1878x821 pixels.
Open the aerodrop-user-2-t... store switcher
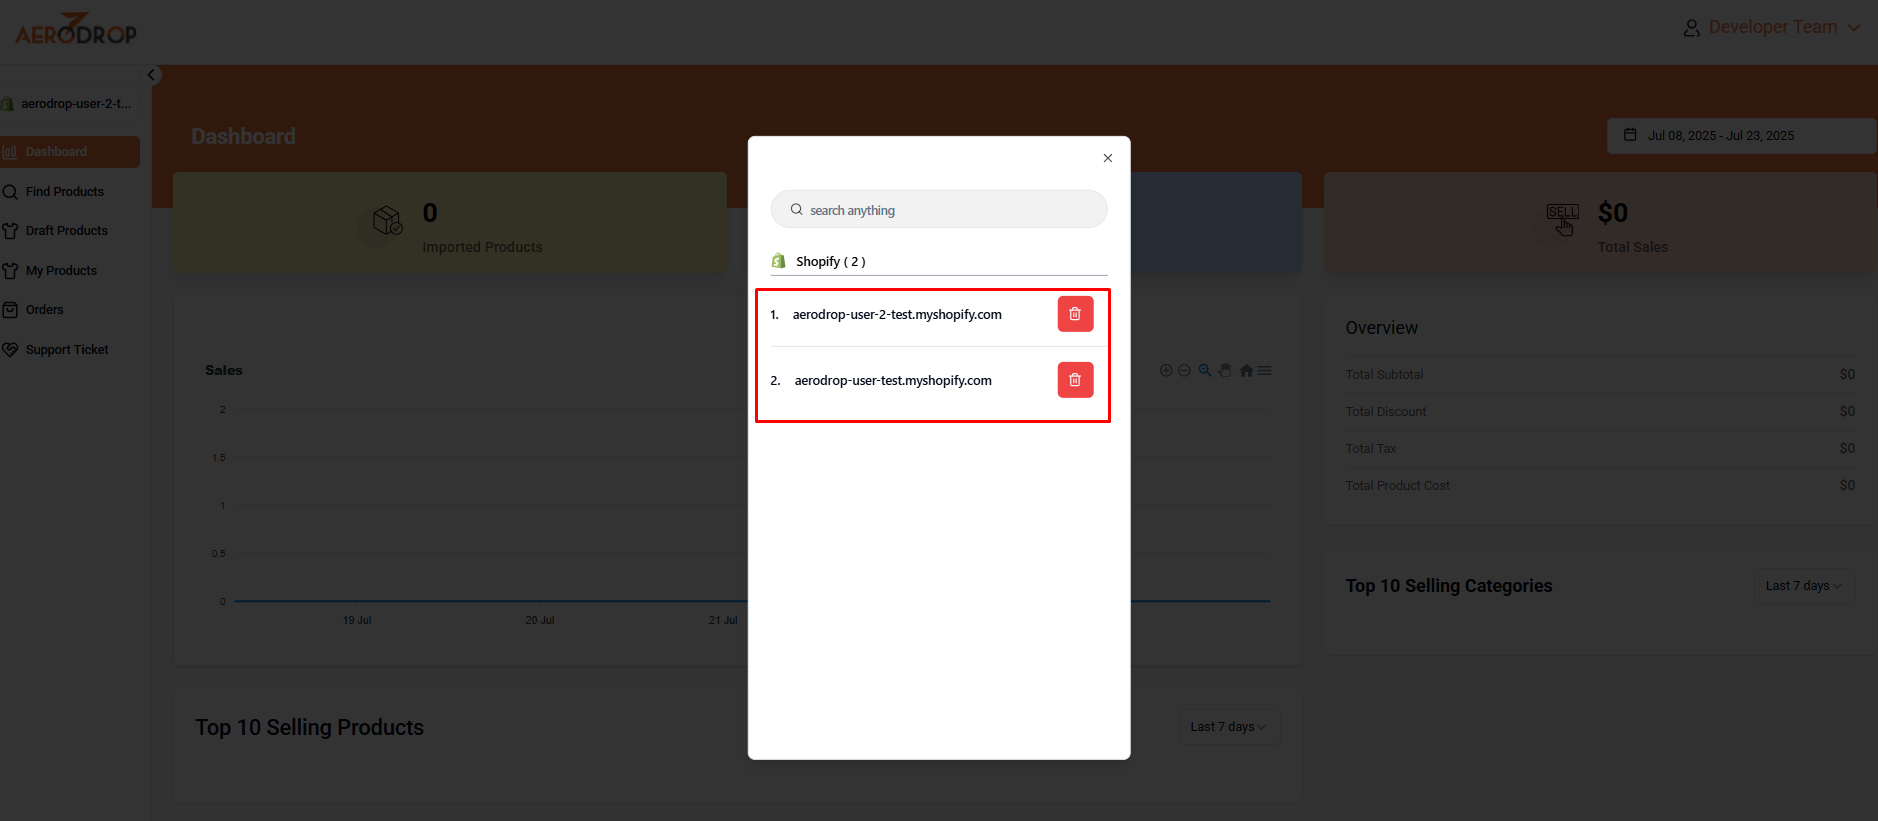point(70,104)
